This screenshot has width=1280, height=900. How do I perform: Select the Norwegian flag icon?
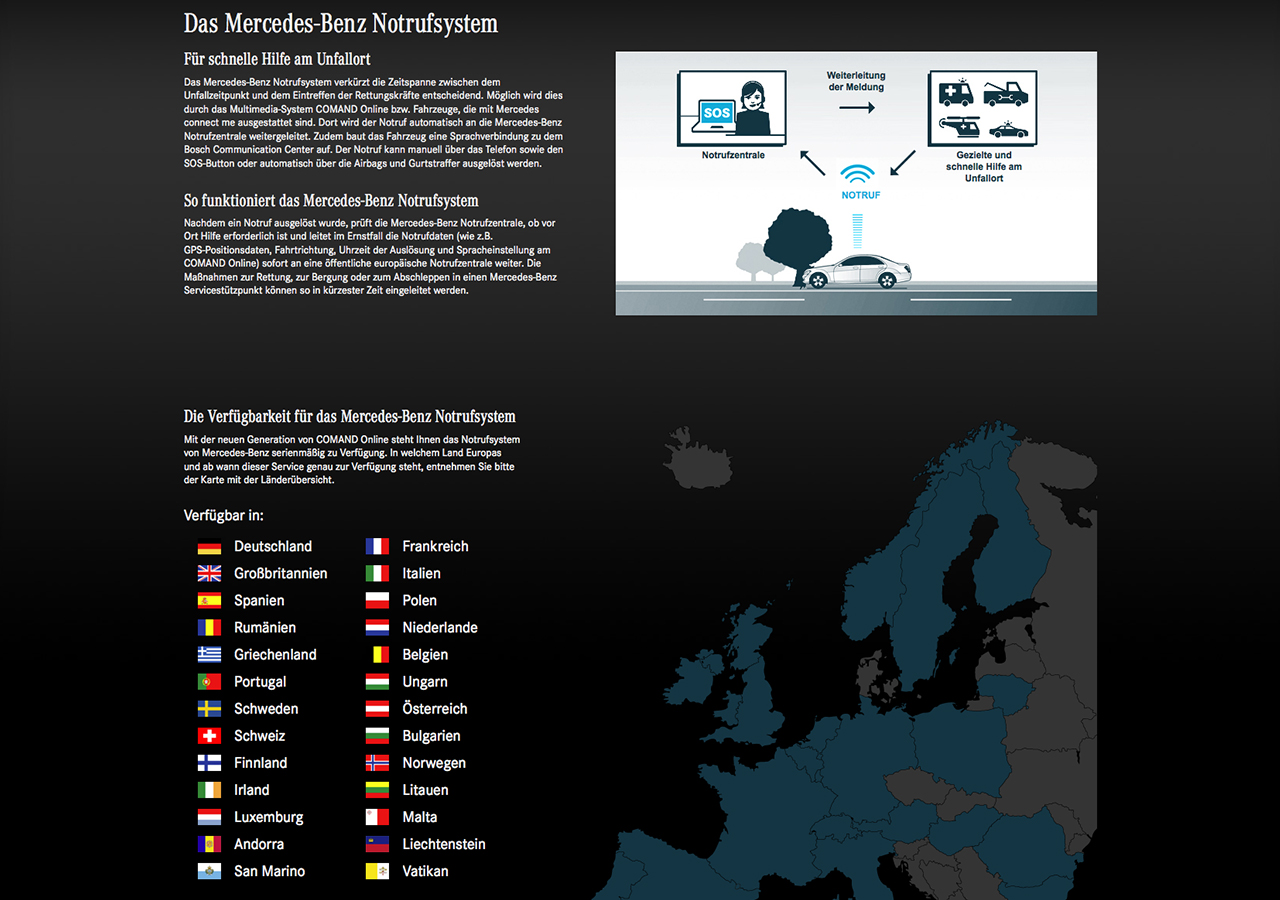(377, 763)
